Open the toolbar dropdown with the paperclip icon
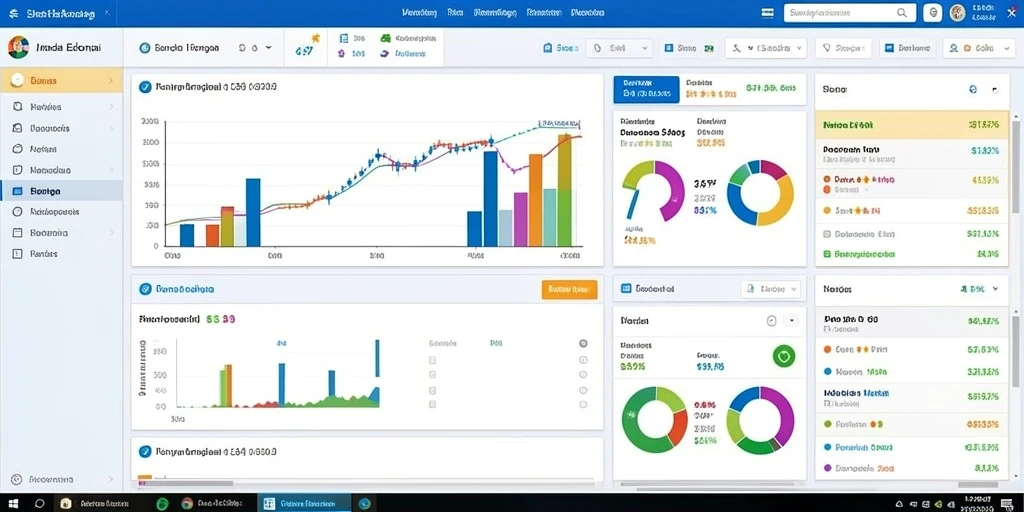This screenshot has height=512, width=1024. (619, 48)
